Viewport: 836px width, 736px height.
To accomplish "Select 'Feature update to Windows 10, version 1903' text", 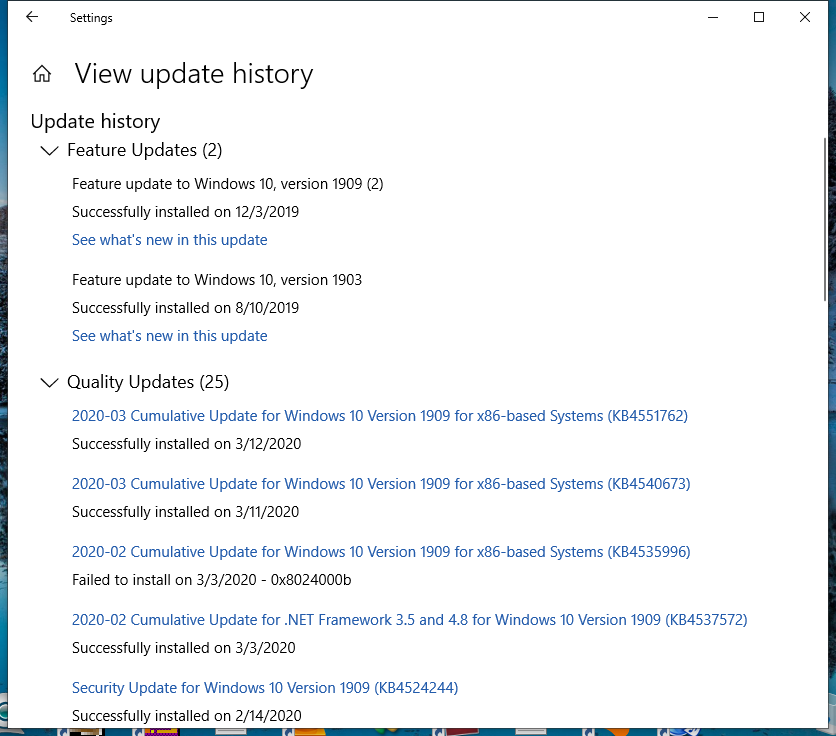I will (217, 280).
